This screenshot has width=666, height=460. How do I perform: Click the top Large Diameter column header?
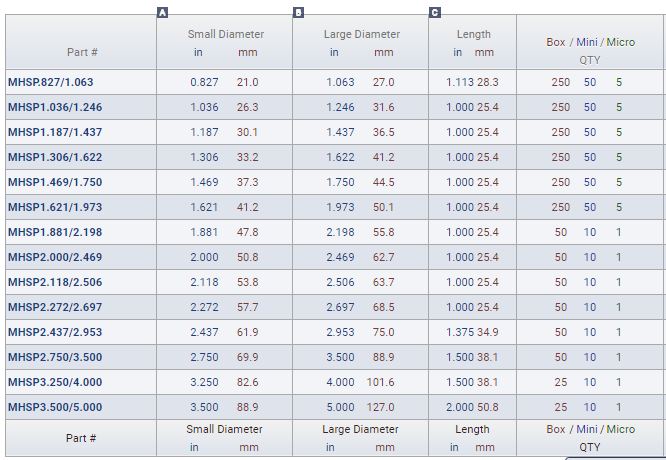click(360, 34)
